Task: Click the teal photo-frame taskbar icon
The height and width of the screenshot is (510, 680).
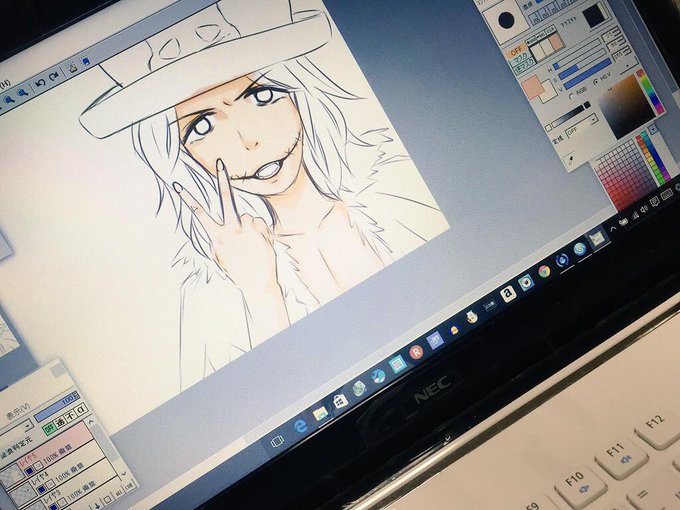Action: click(x=397, y=364)
